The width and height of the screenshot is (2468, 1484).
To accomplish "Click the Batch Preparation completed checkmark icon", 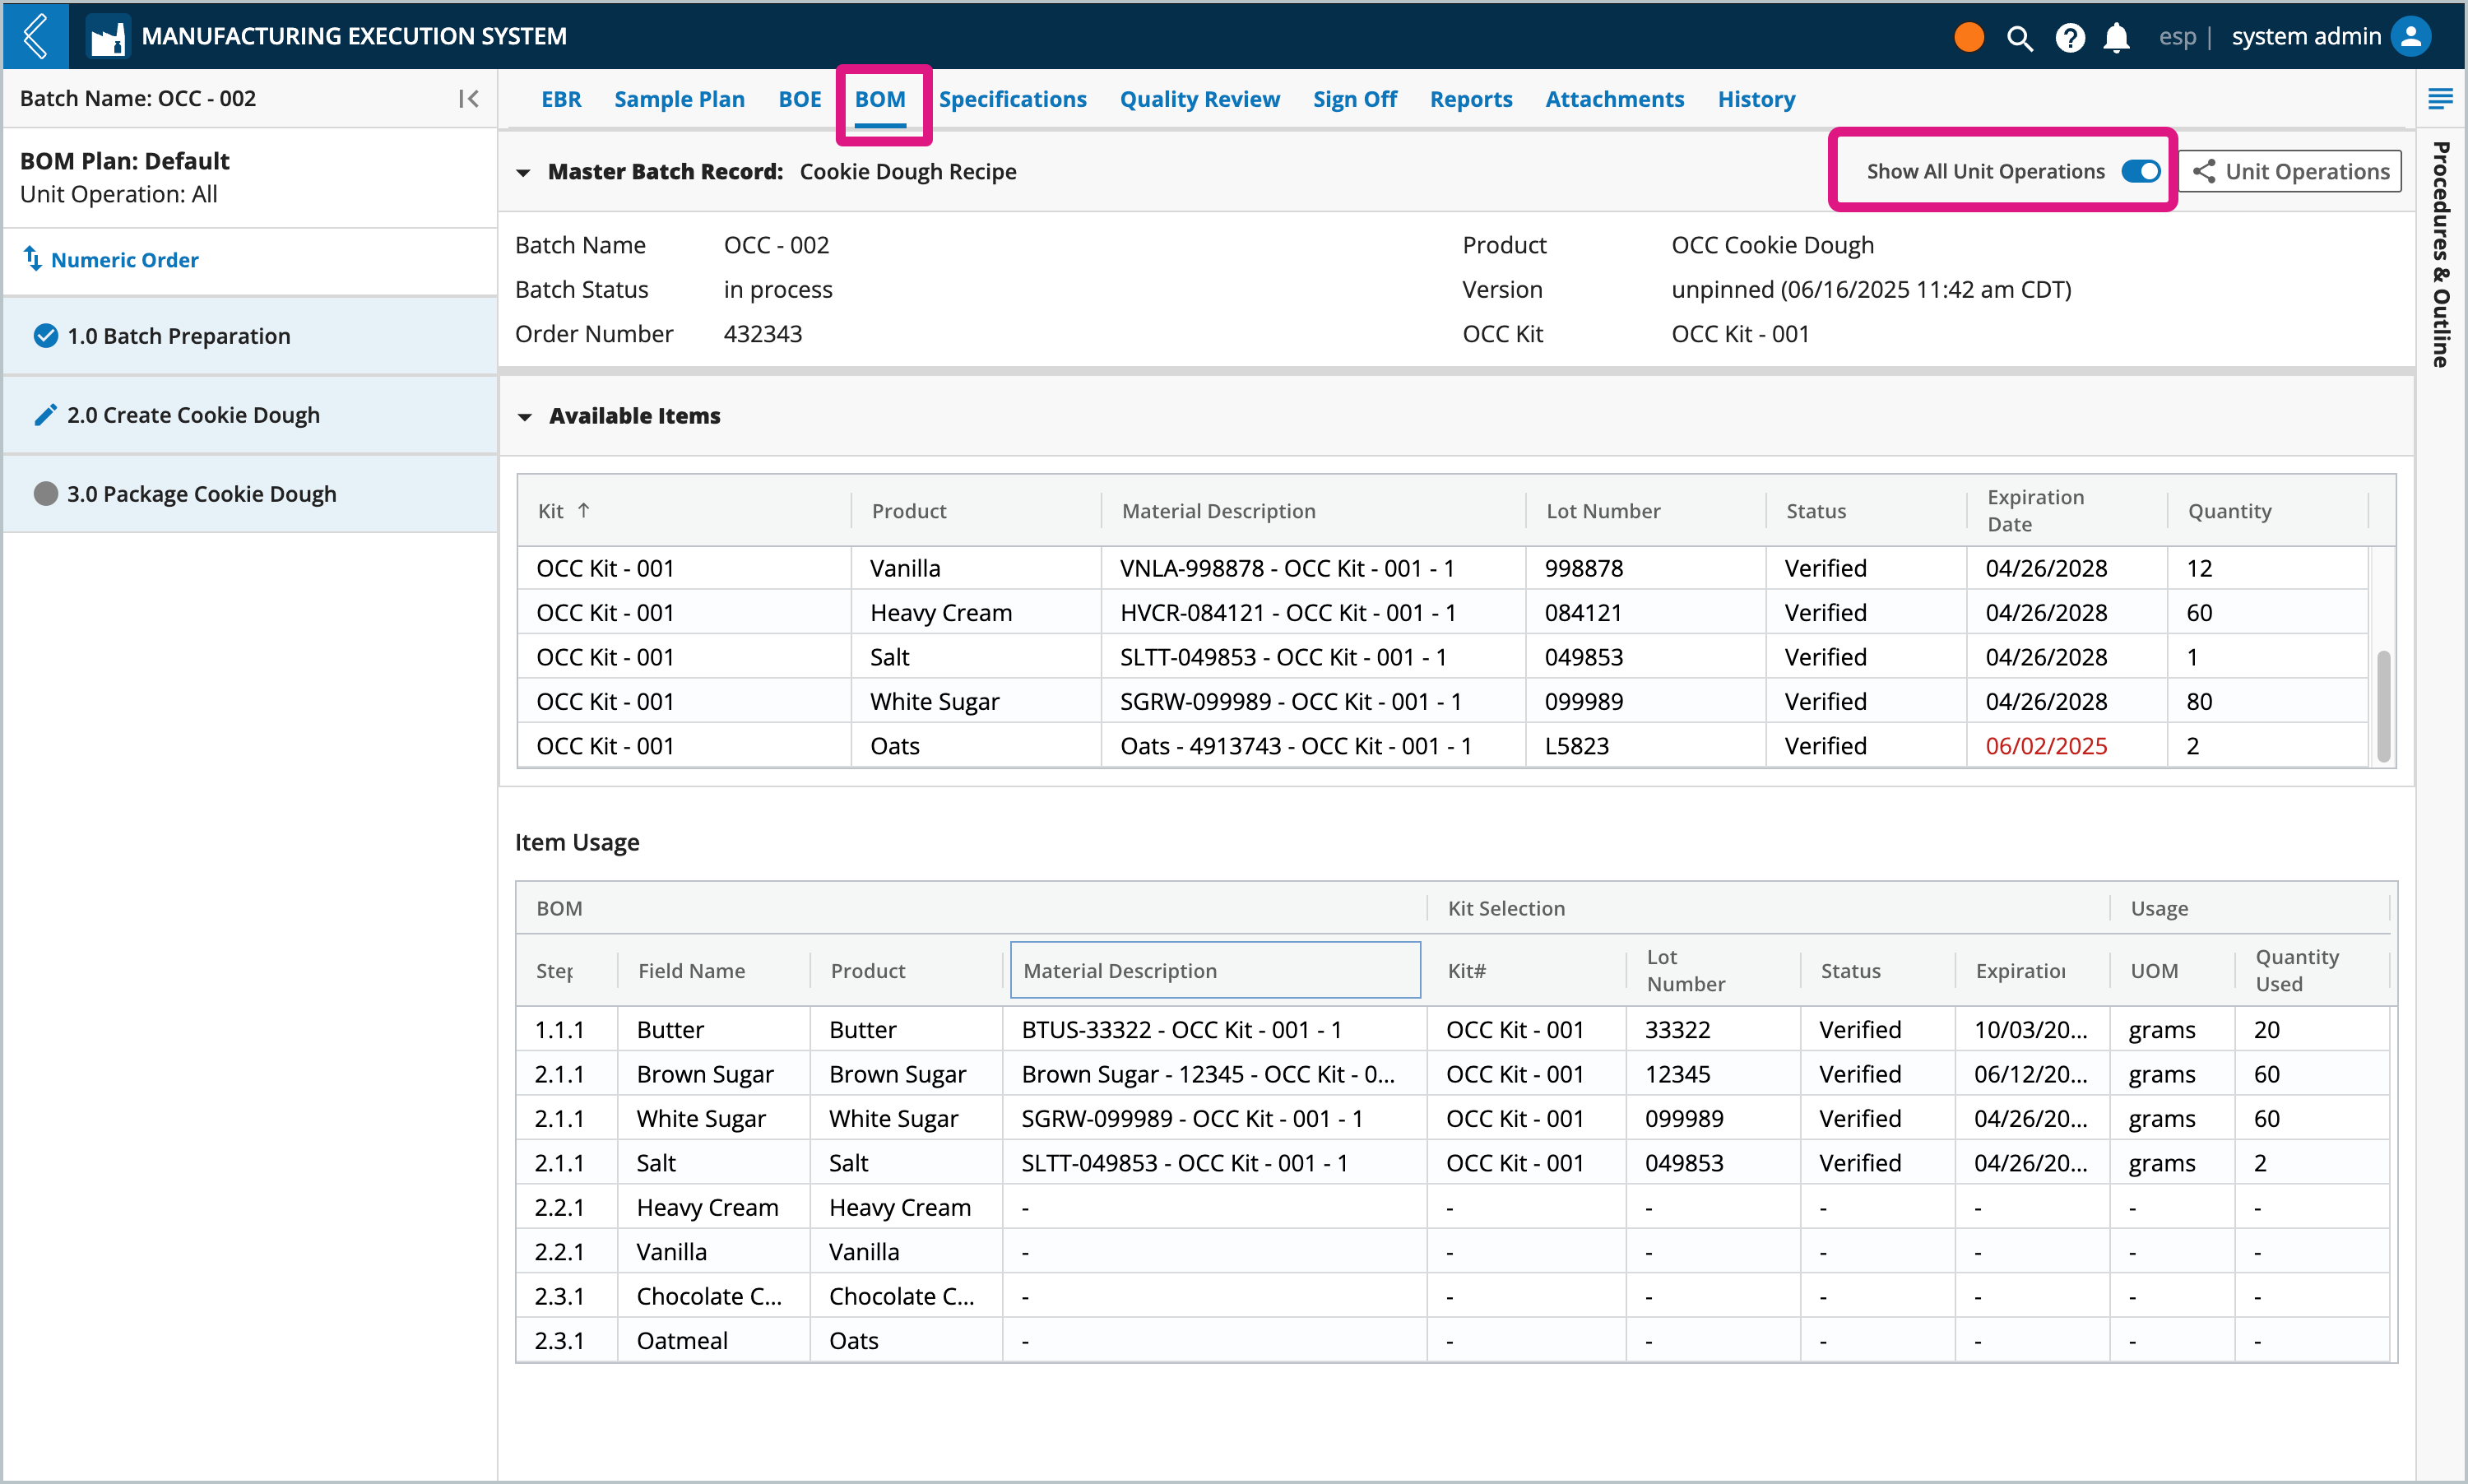I will pyautogui.click(x=45, y=336).
